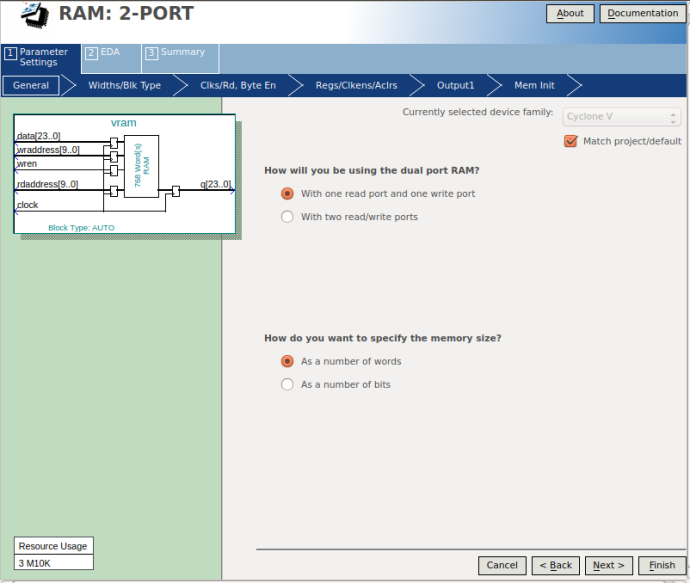Image resolution: width=690 pixels, height=583 pixels.
Task: Click the data input register symbol
Action: tap(114, 143)
